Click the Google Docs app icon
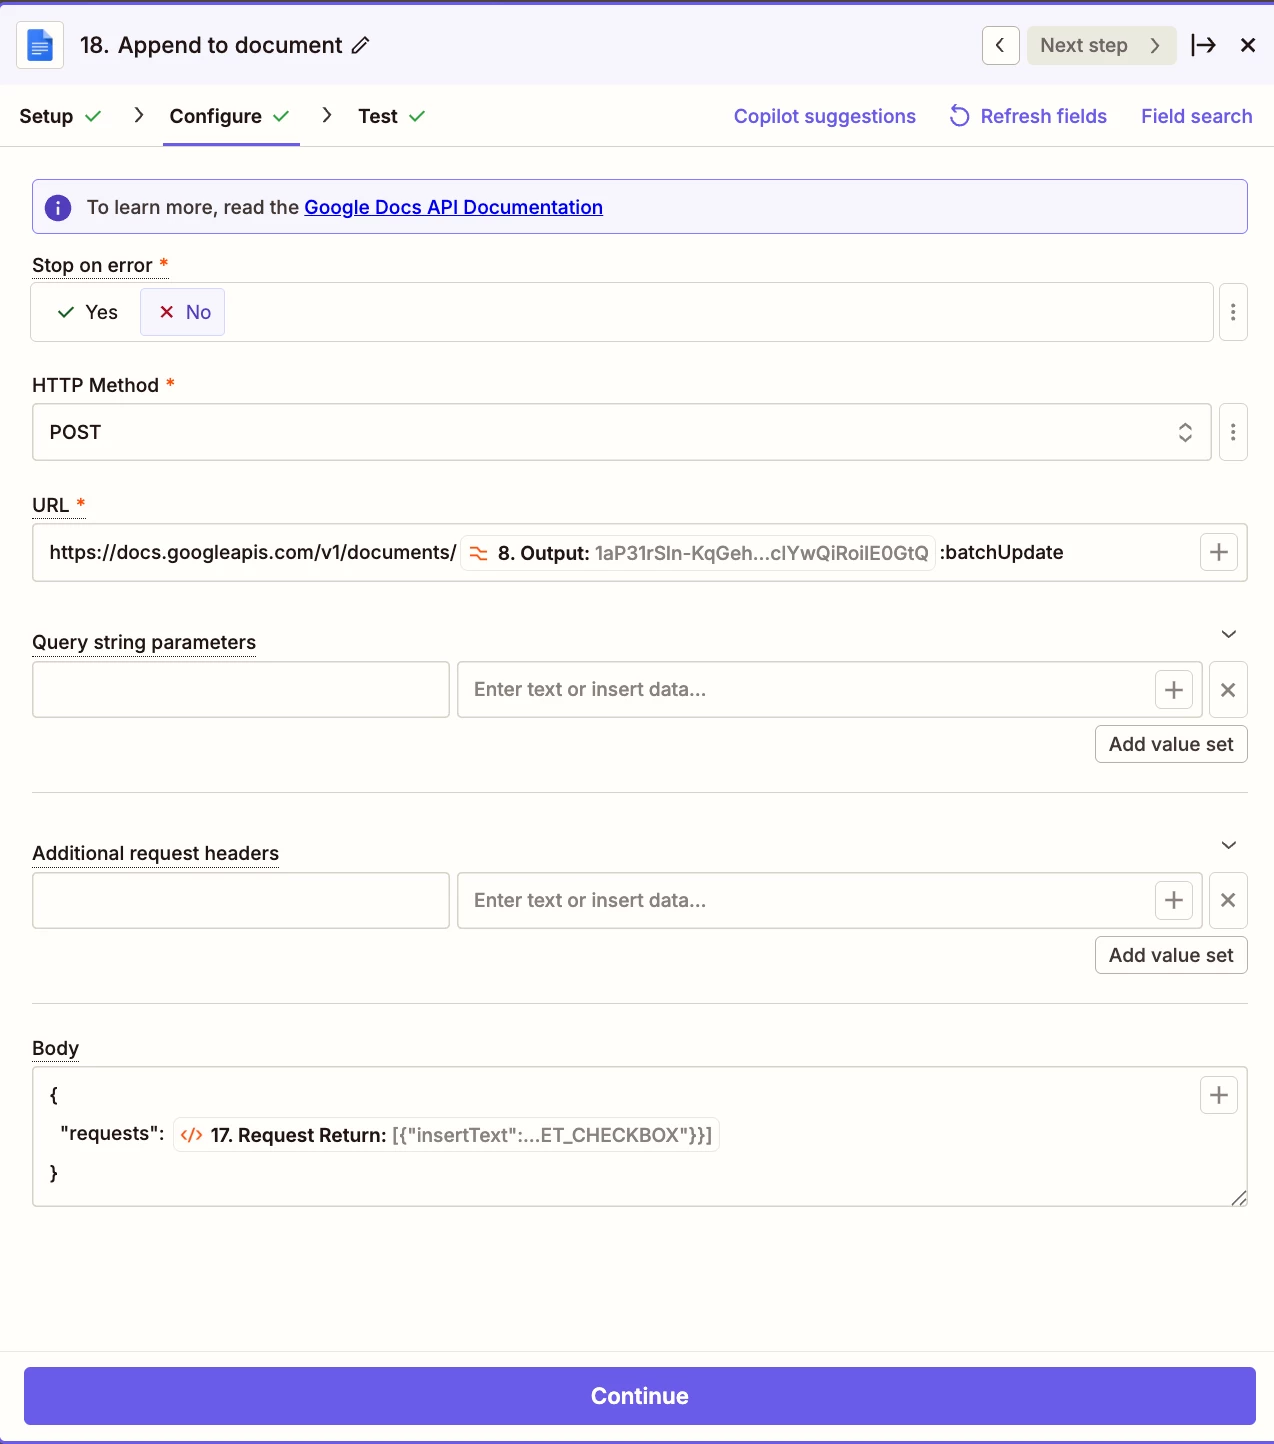The image size is (1274, 1444). 40,45
